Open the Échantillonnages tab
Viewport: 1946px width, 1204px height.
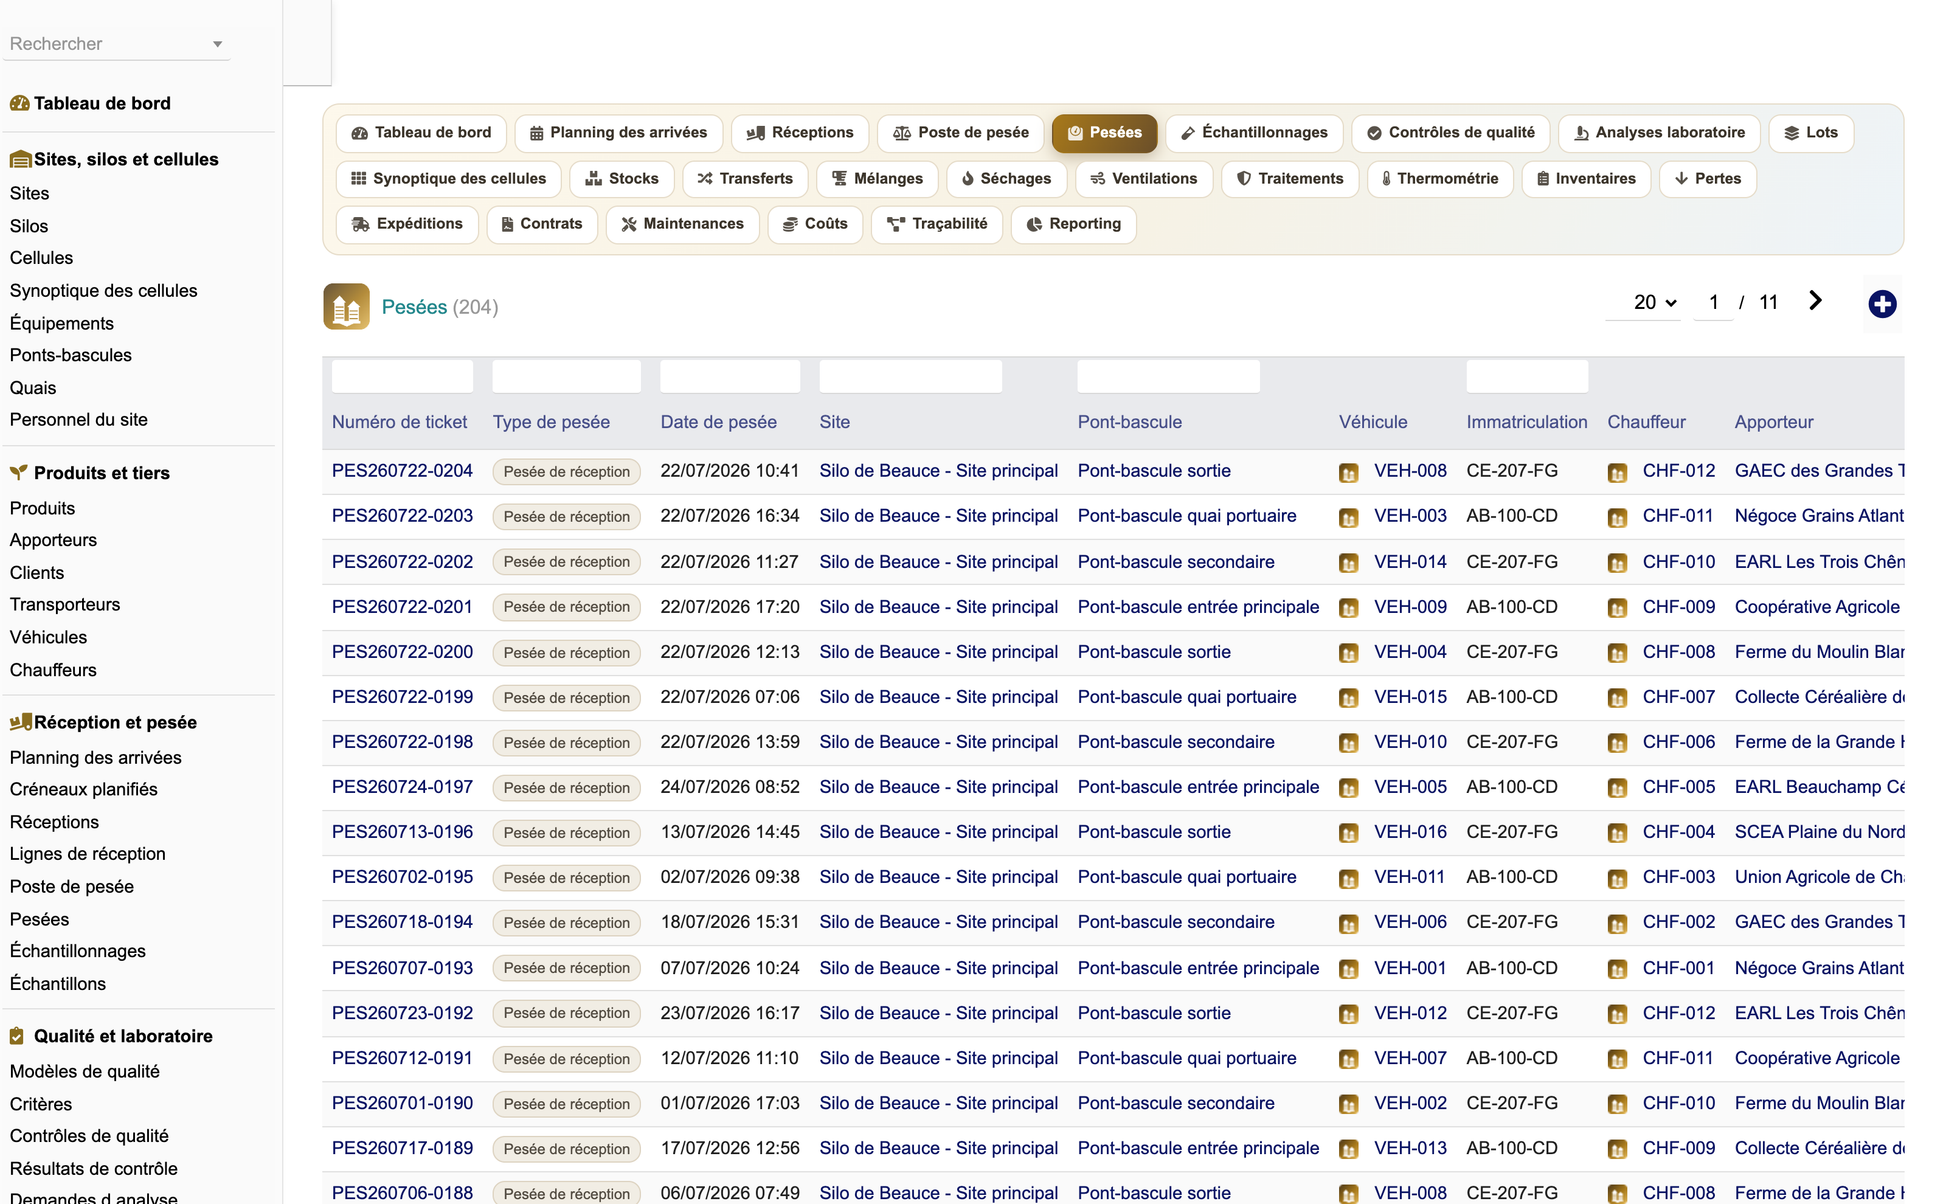tap(1254, 133)
